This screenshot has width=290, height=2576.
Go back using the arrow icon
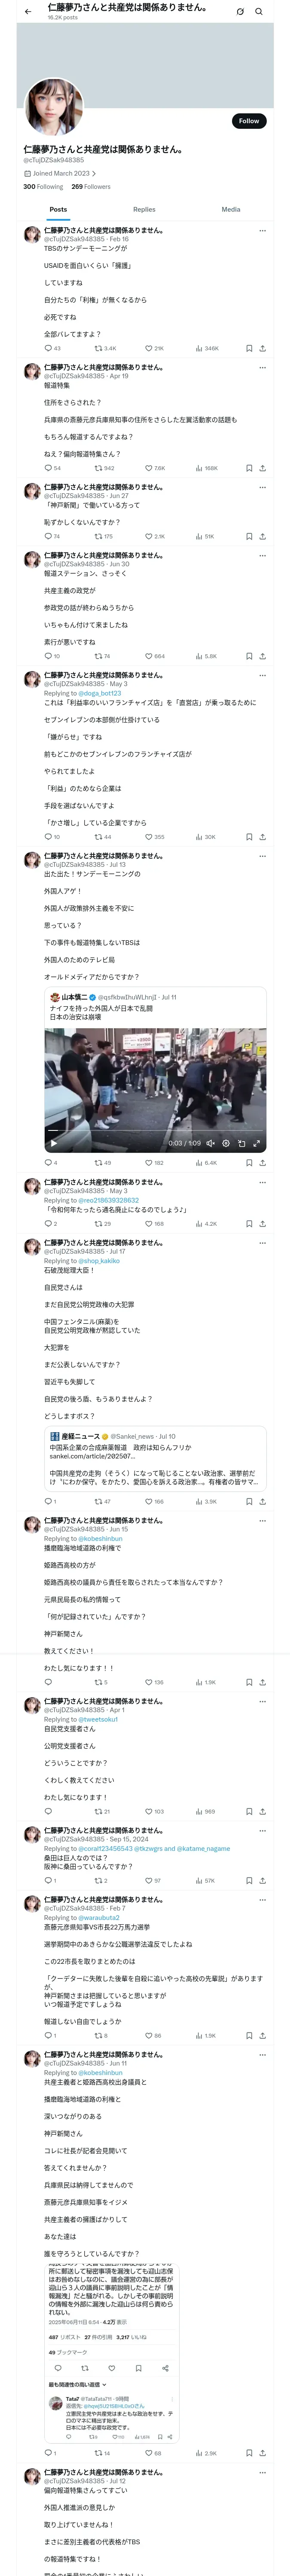(x=28, y=12)
